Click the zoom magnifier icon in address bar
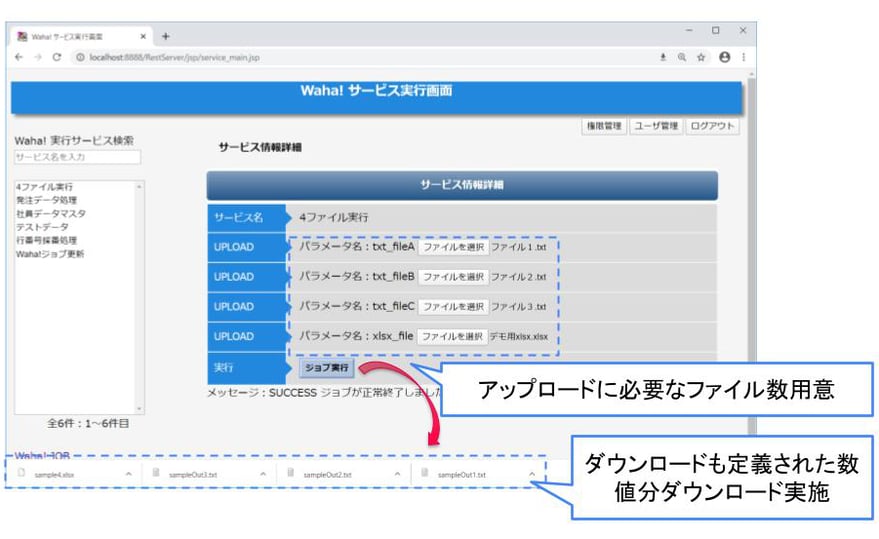The height and width of the screenshot is (539, 879). click(x=682, y=57)
